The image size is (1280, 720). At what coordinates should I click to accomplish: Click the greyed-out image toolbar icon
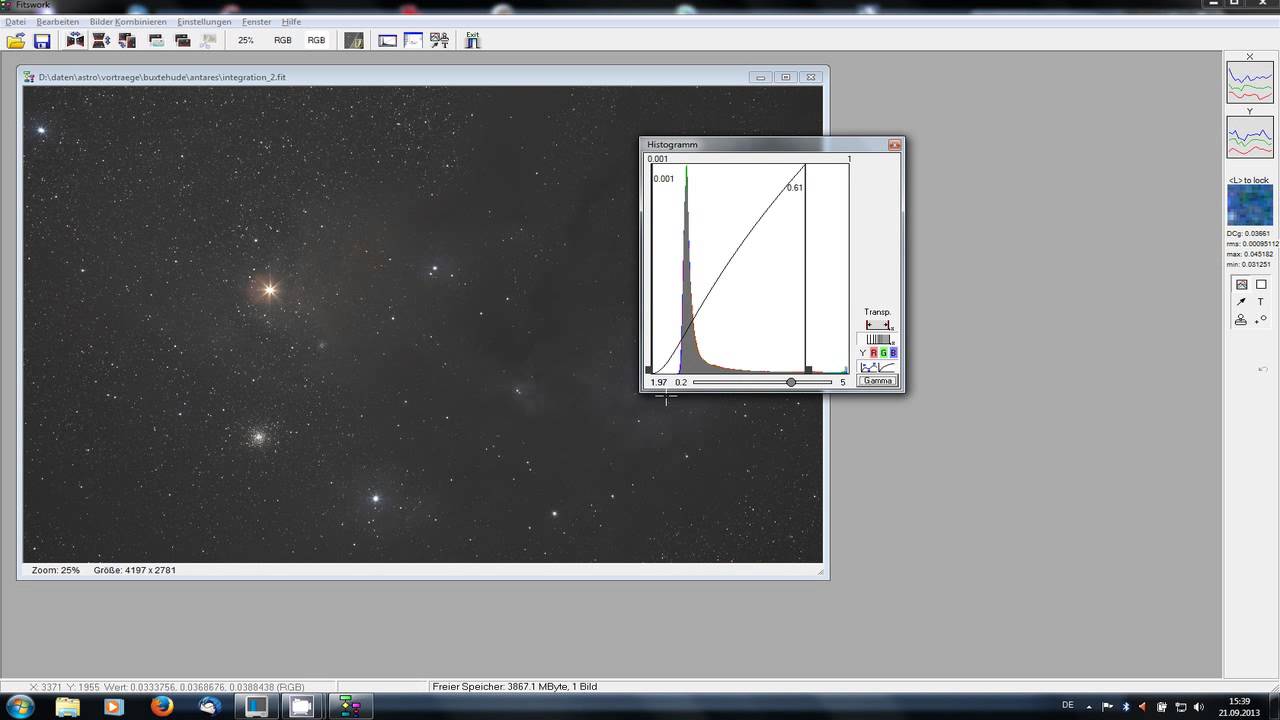(x=209, y=41)
